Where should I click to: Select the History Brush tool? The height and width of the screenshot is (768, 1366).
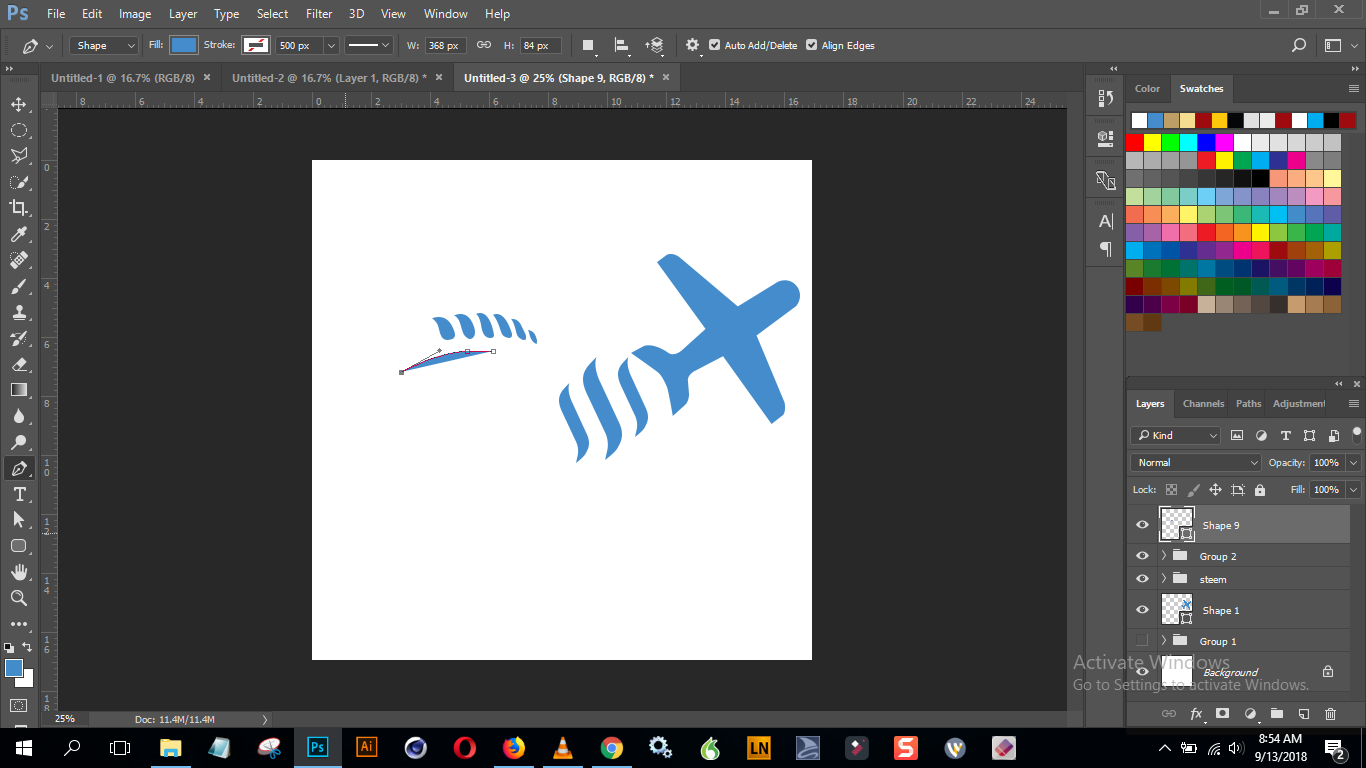[x=18, y=338]
